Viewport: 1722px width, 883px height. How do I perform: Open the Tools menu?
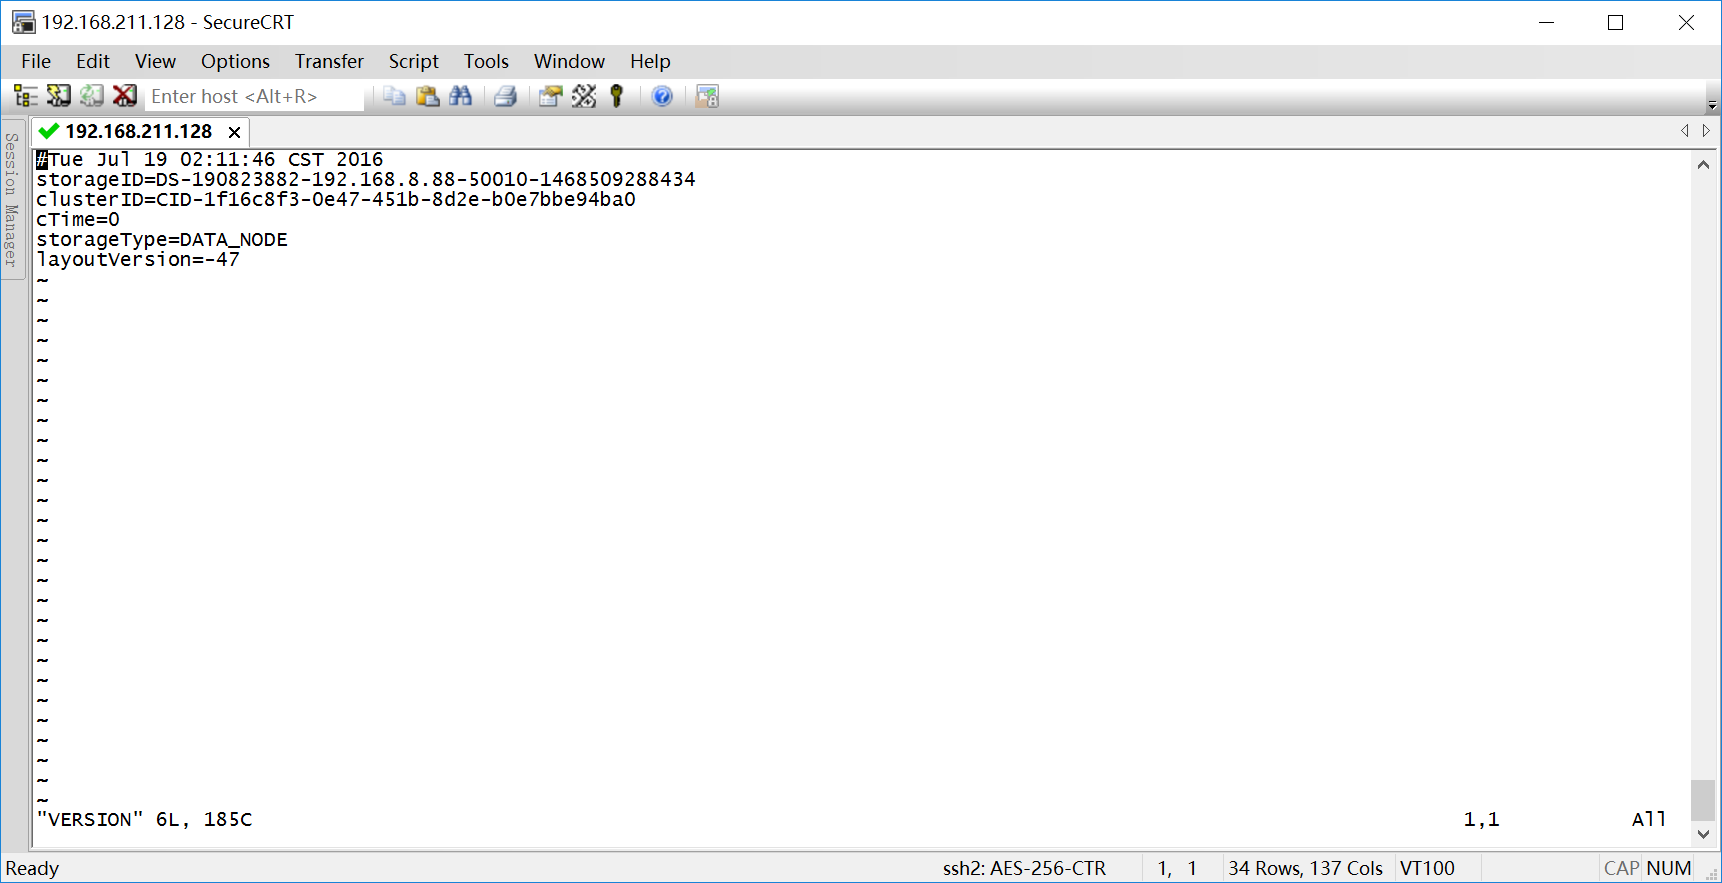(486, 61)
